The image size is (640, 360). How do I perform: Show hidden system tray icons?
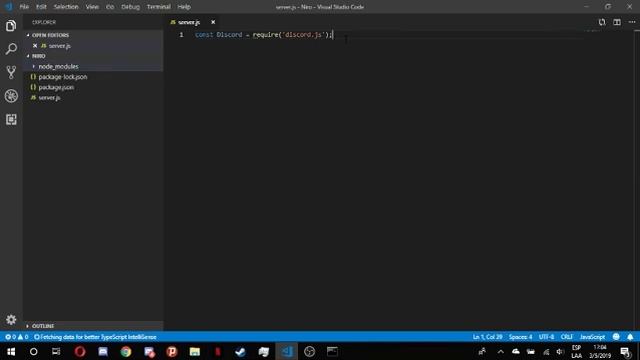pos(500,351)
